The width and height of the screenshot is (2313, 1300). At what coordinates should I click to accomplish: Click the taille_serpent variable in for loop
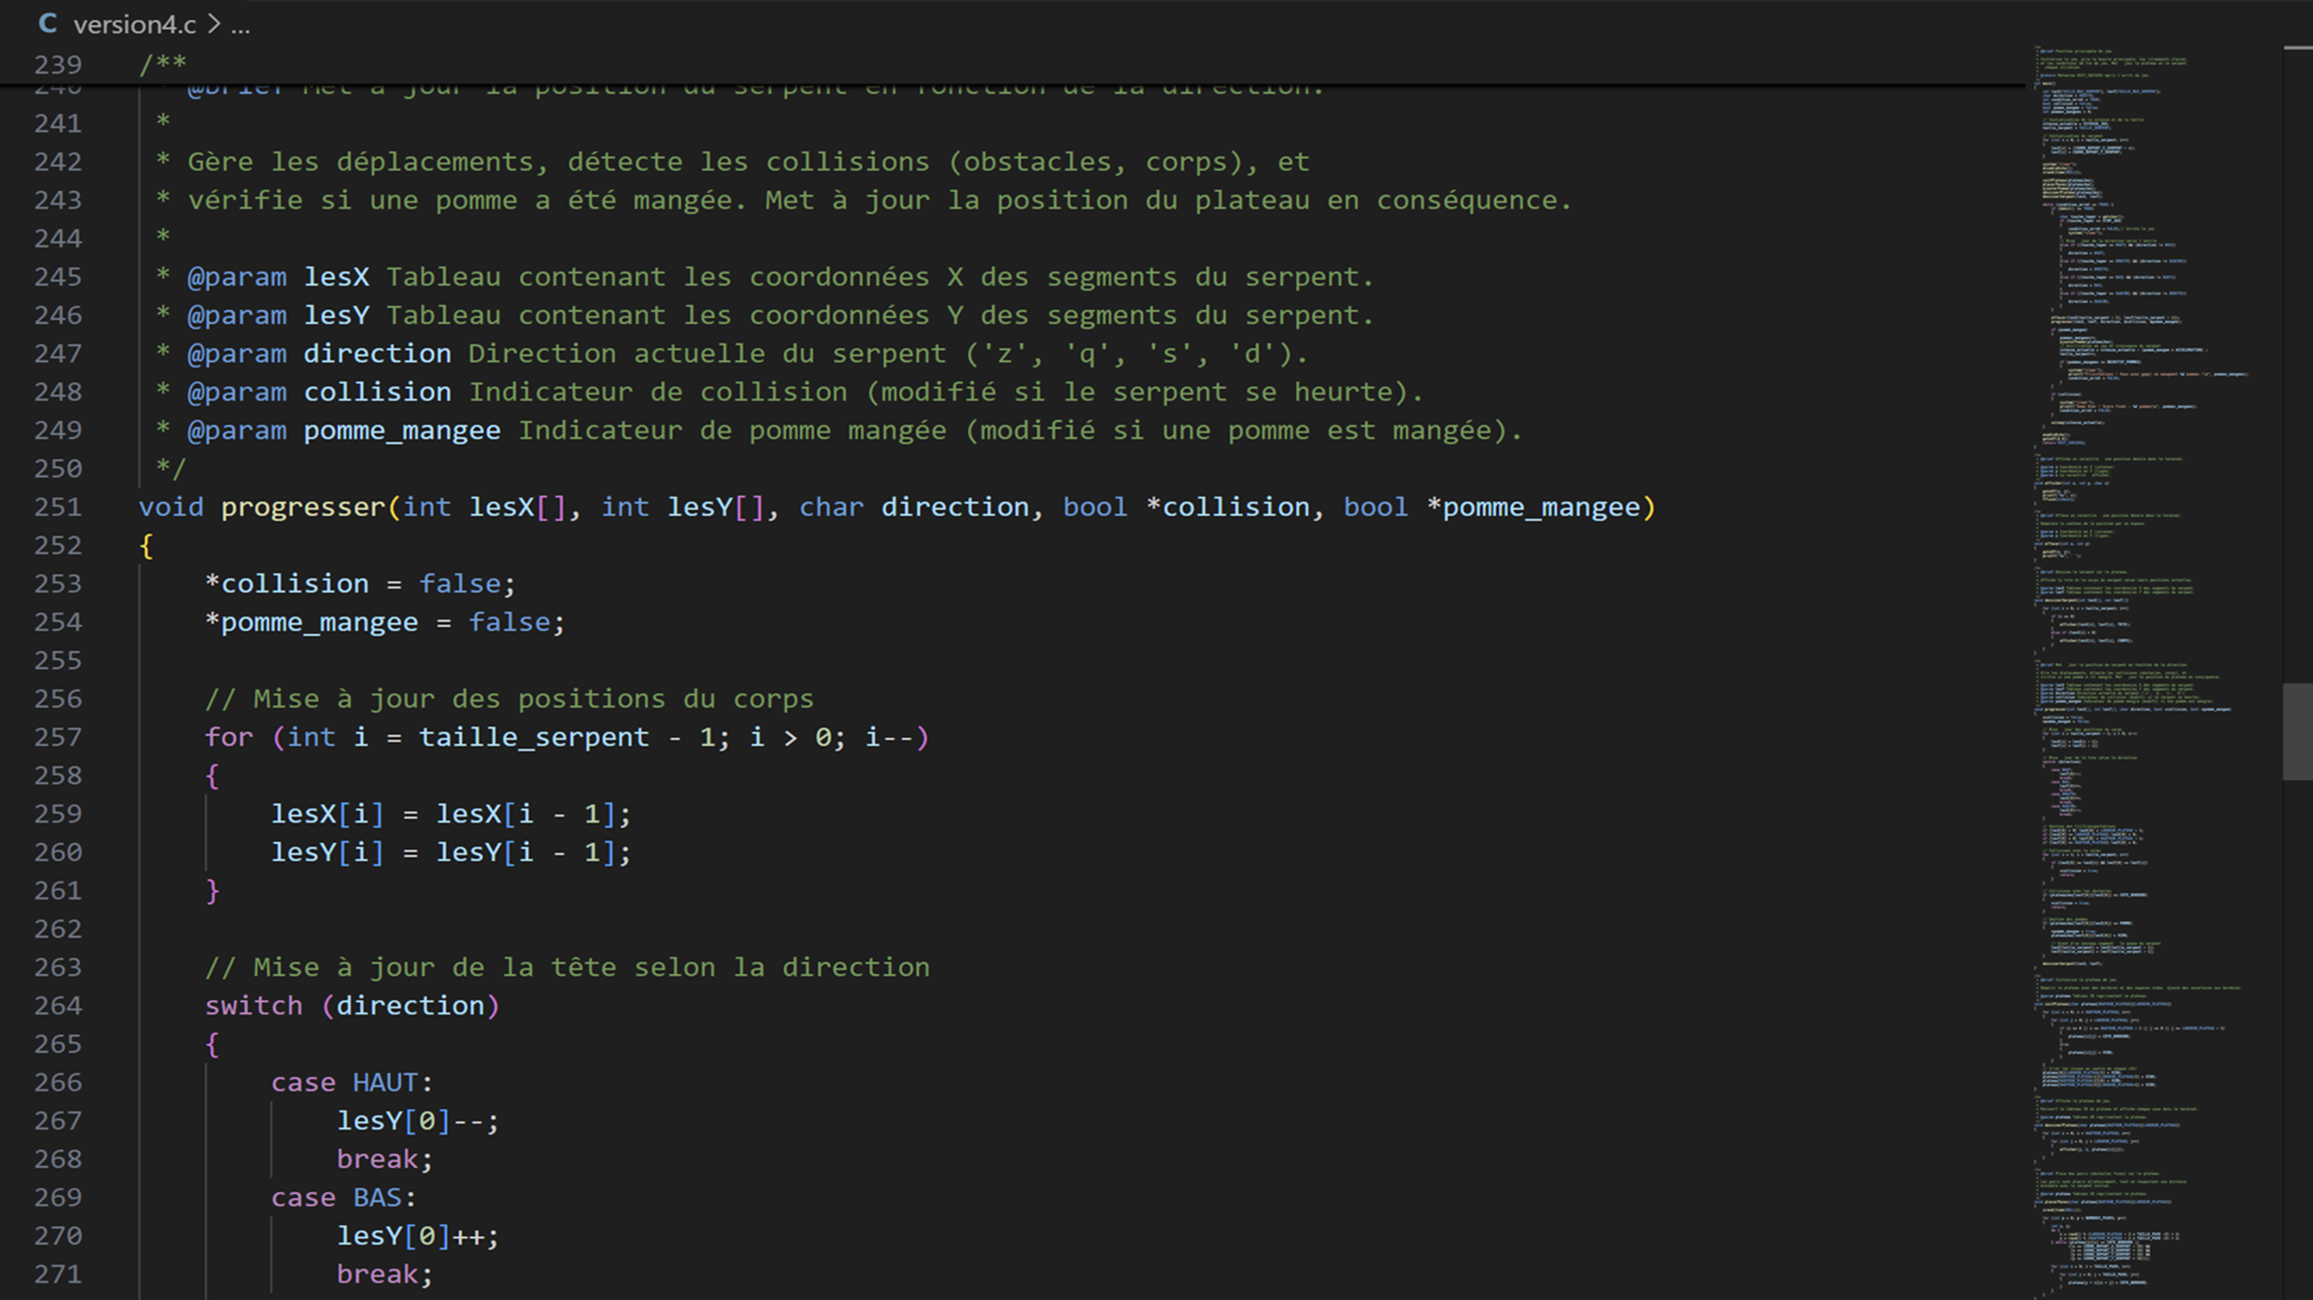533,737
